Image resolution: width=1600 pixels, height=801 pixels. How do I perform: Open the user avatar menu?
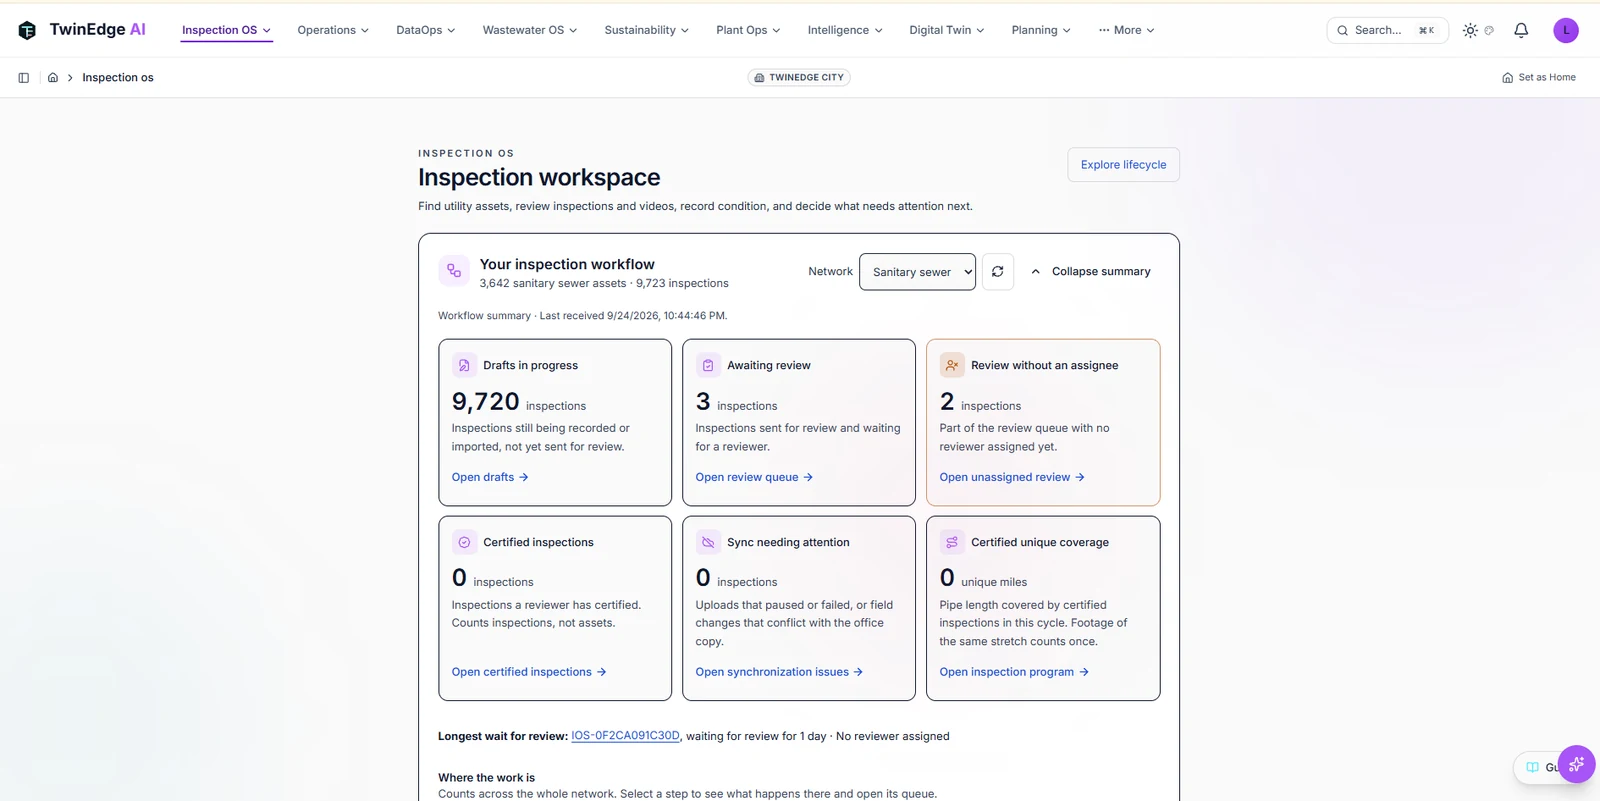coord(1566,31)
